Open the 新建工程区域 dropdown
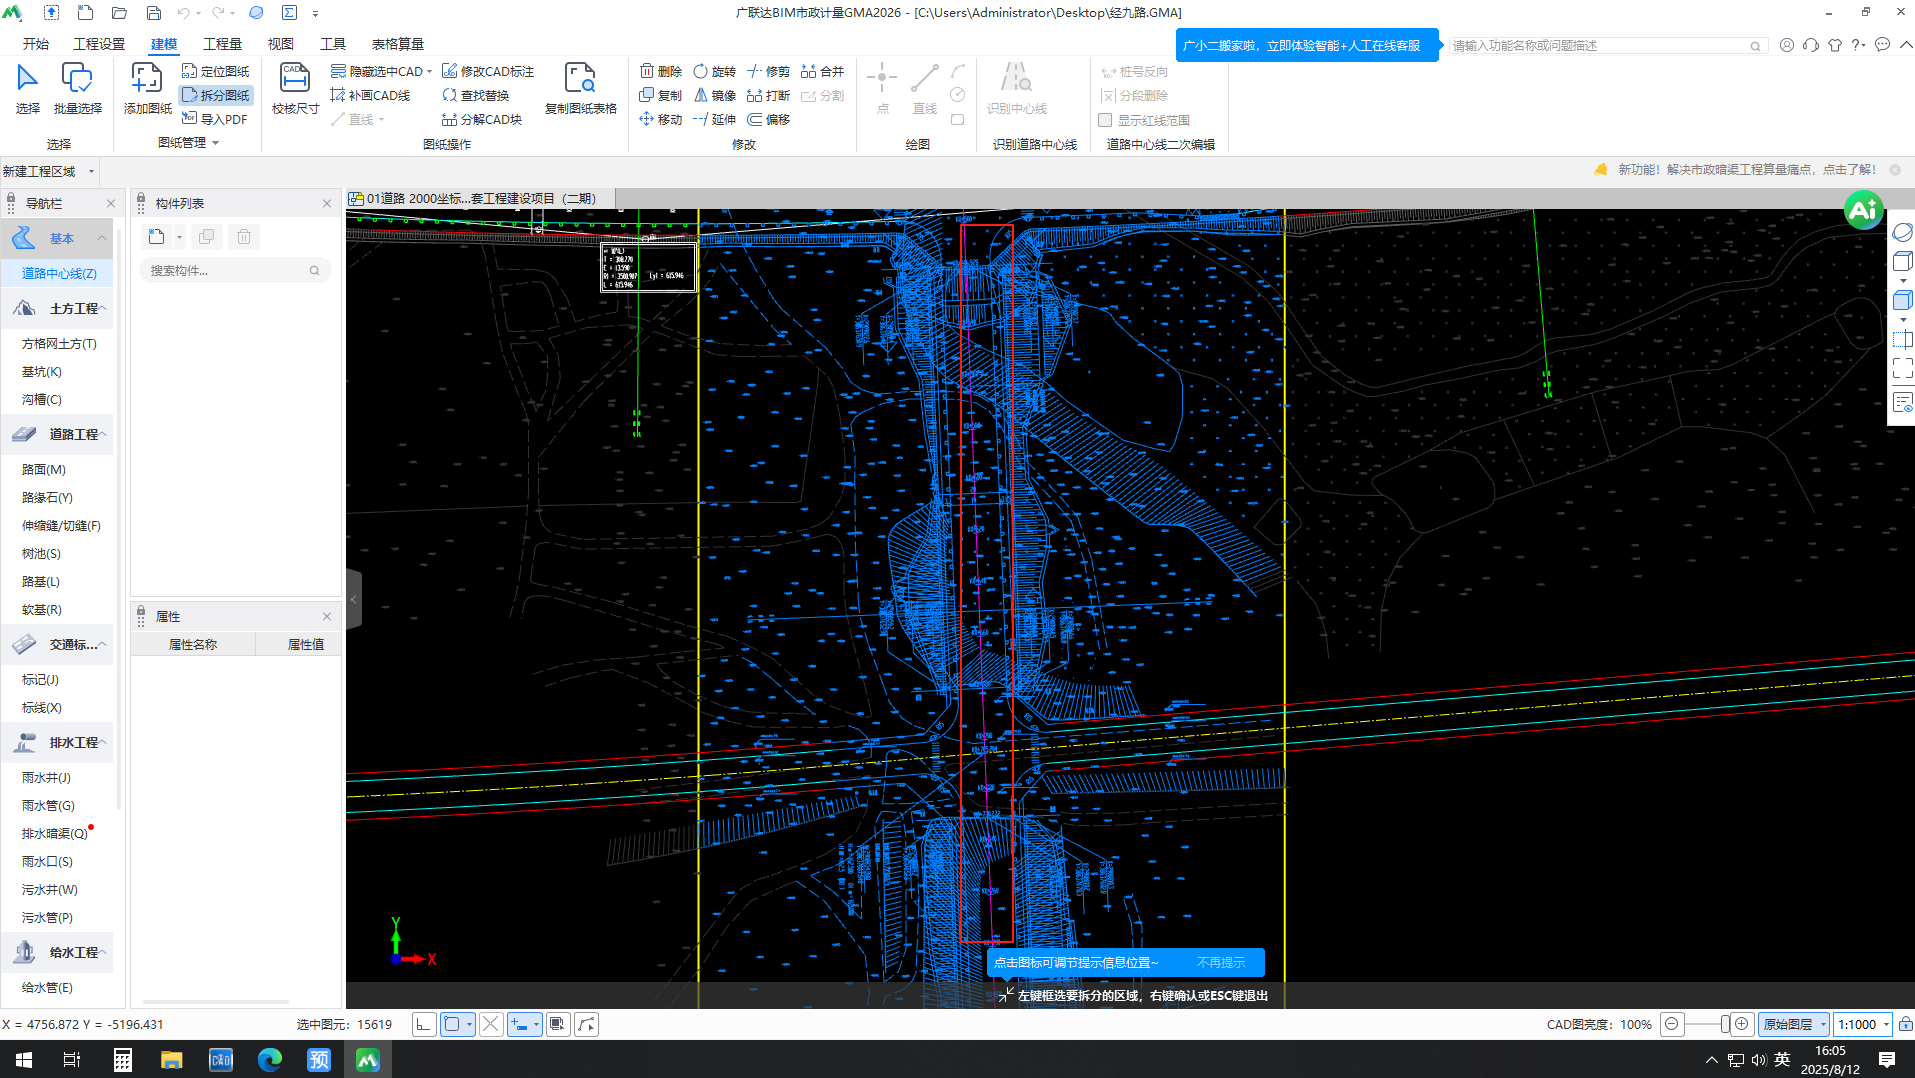Image resolution: width=1915 pixels, height=1078 pixels. (x=91, y=171)
